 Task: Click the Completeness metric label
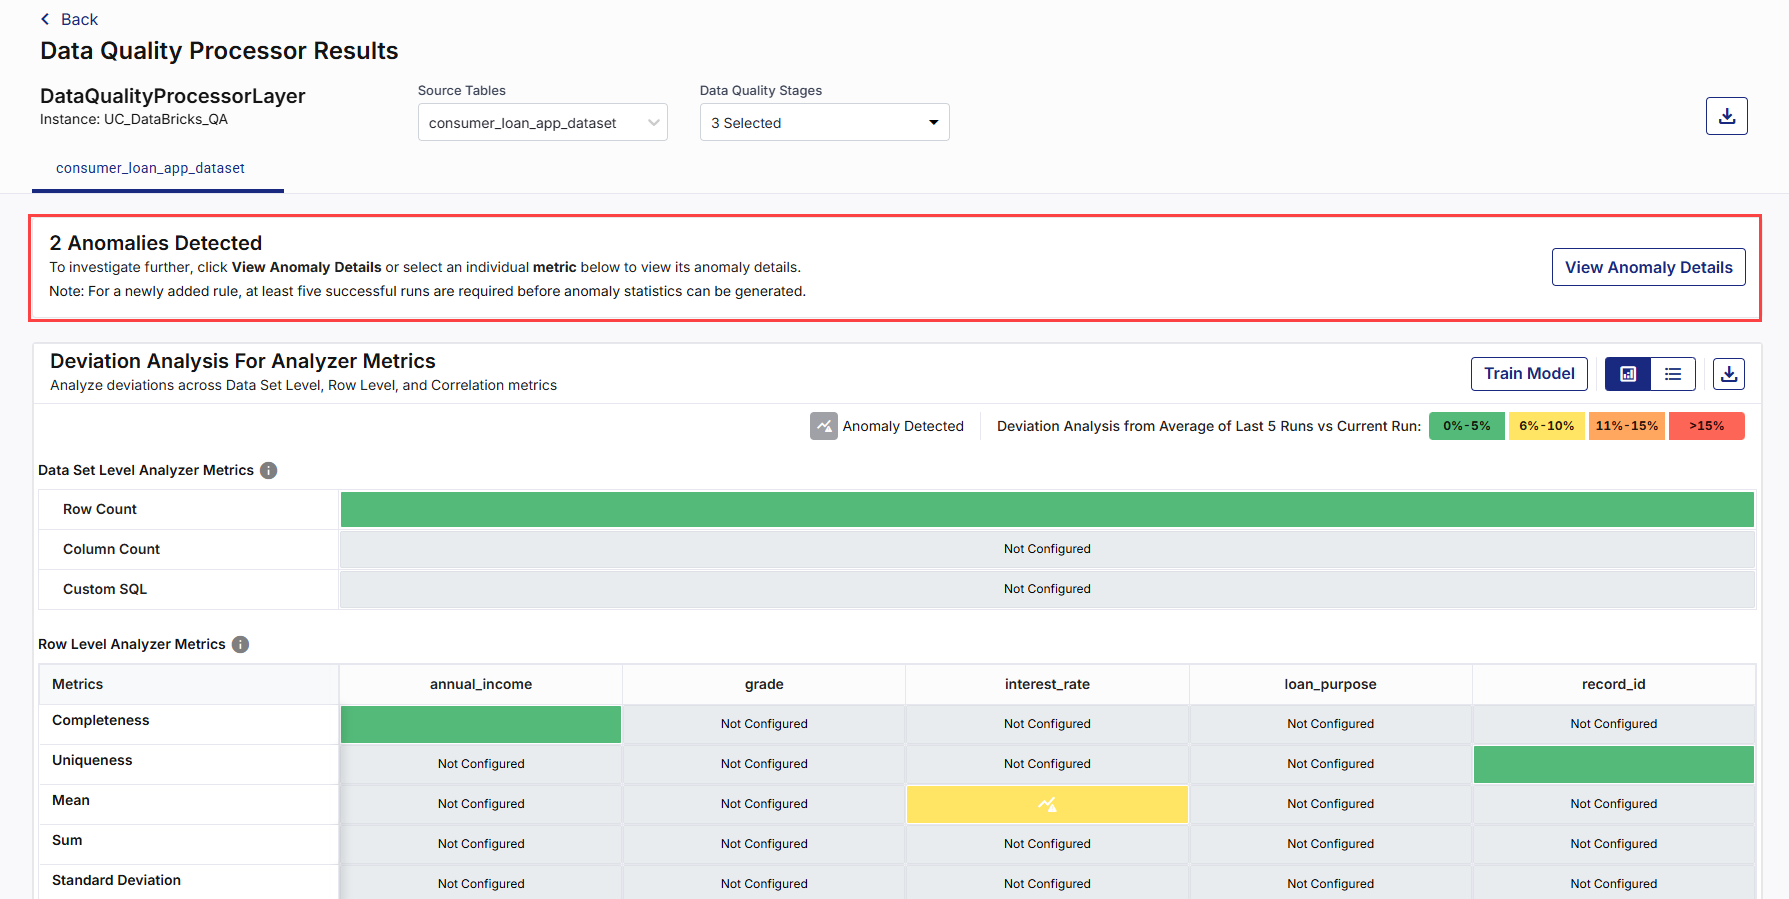pos(100,720)
